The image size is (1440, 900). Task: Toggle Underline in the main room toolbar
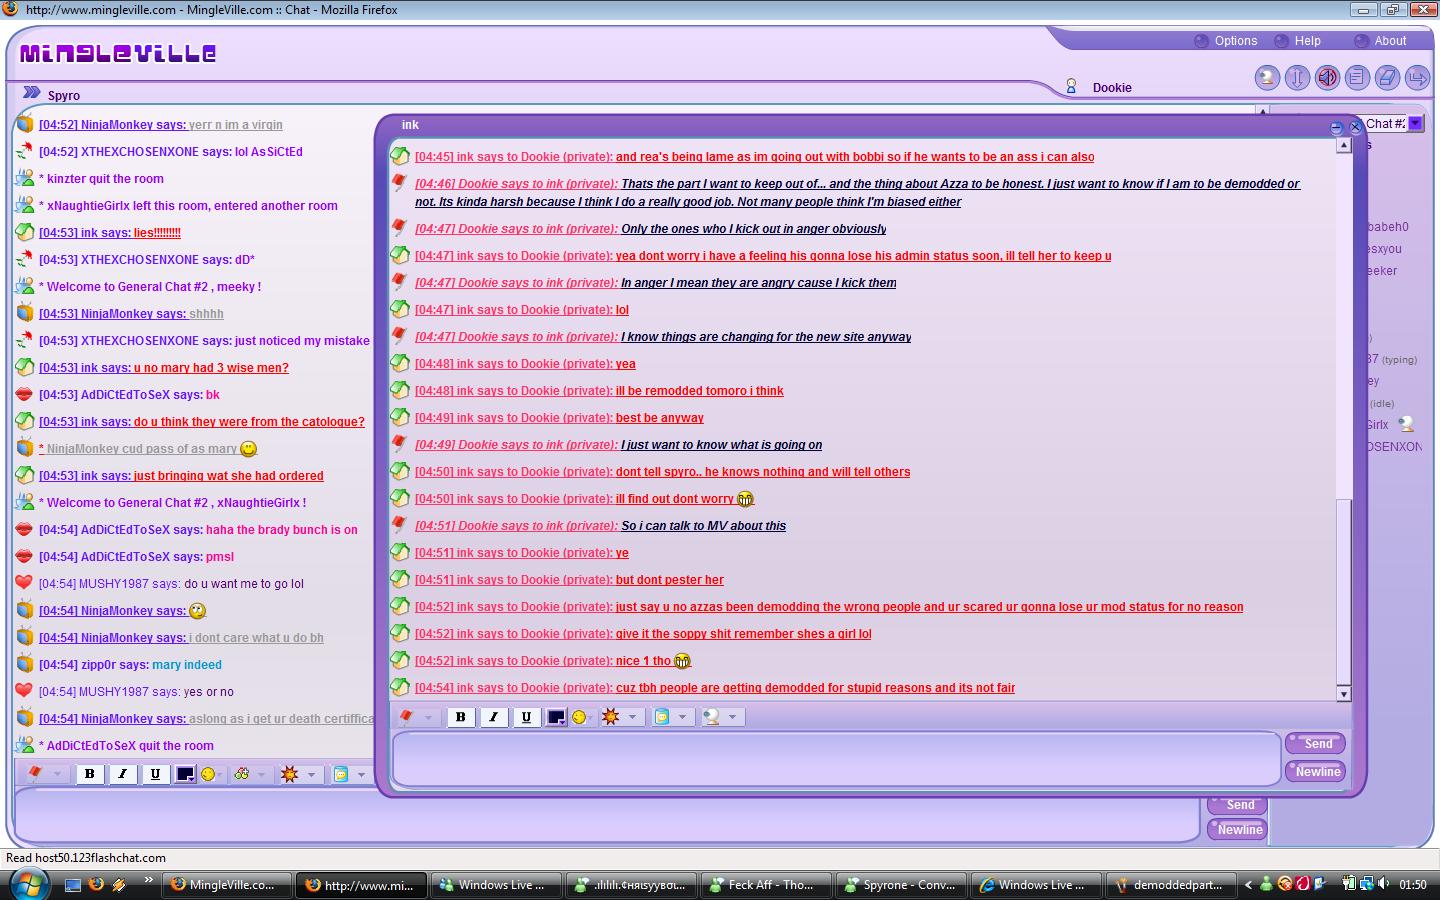pyautogui.click(x=155, y=774)
